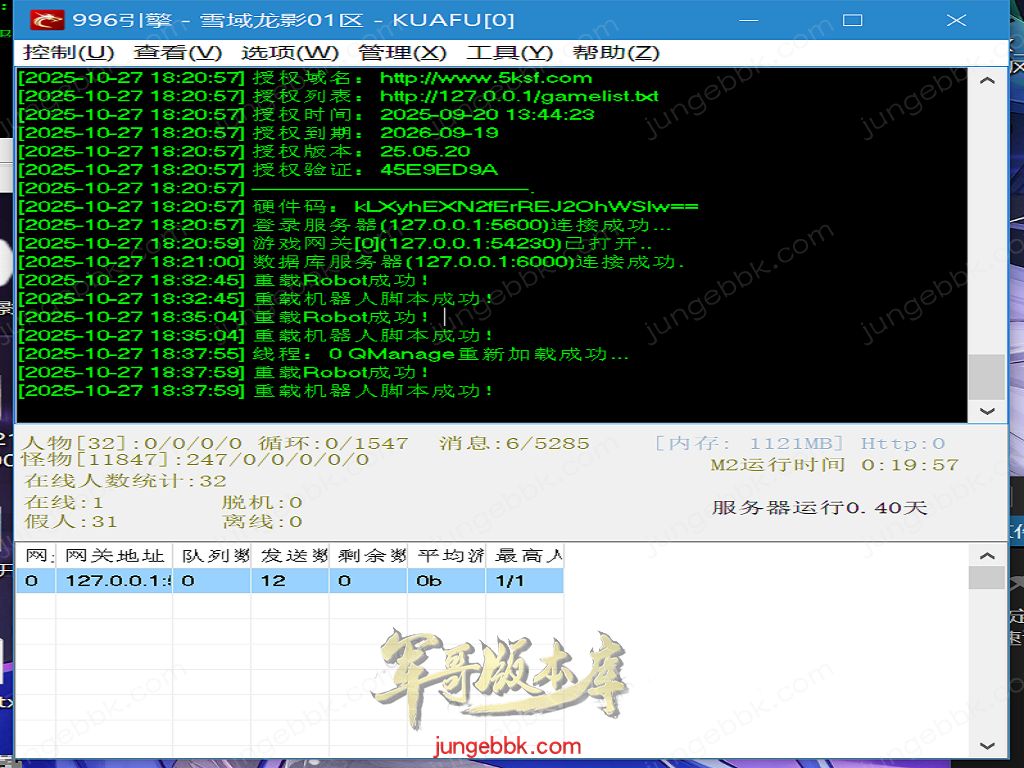Sort by the 网关地址 column header
Viewport: 1024px width, 768px height.
(114, 556)
